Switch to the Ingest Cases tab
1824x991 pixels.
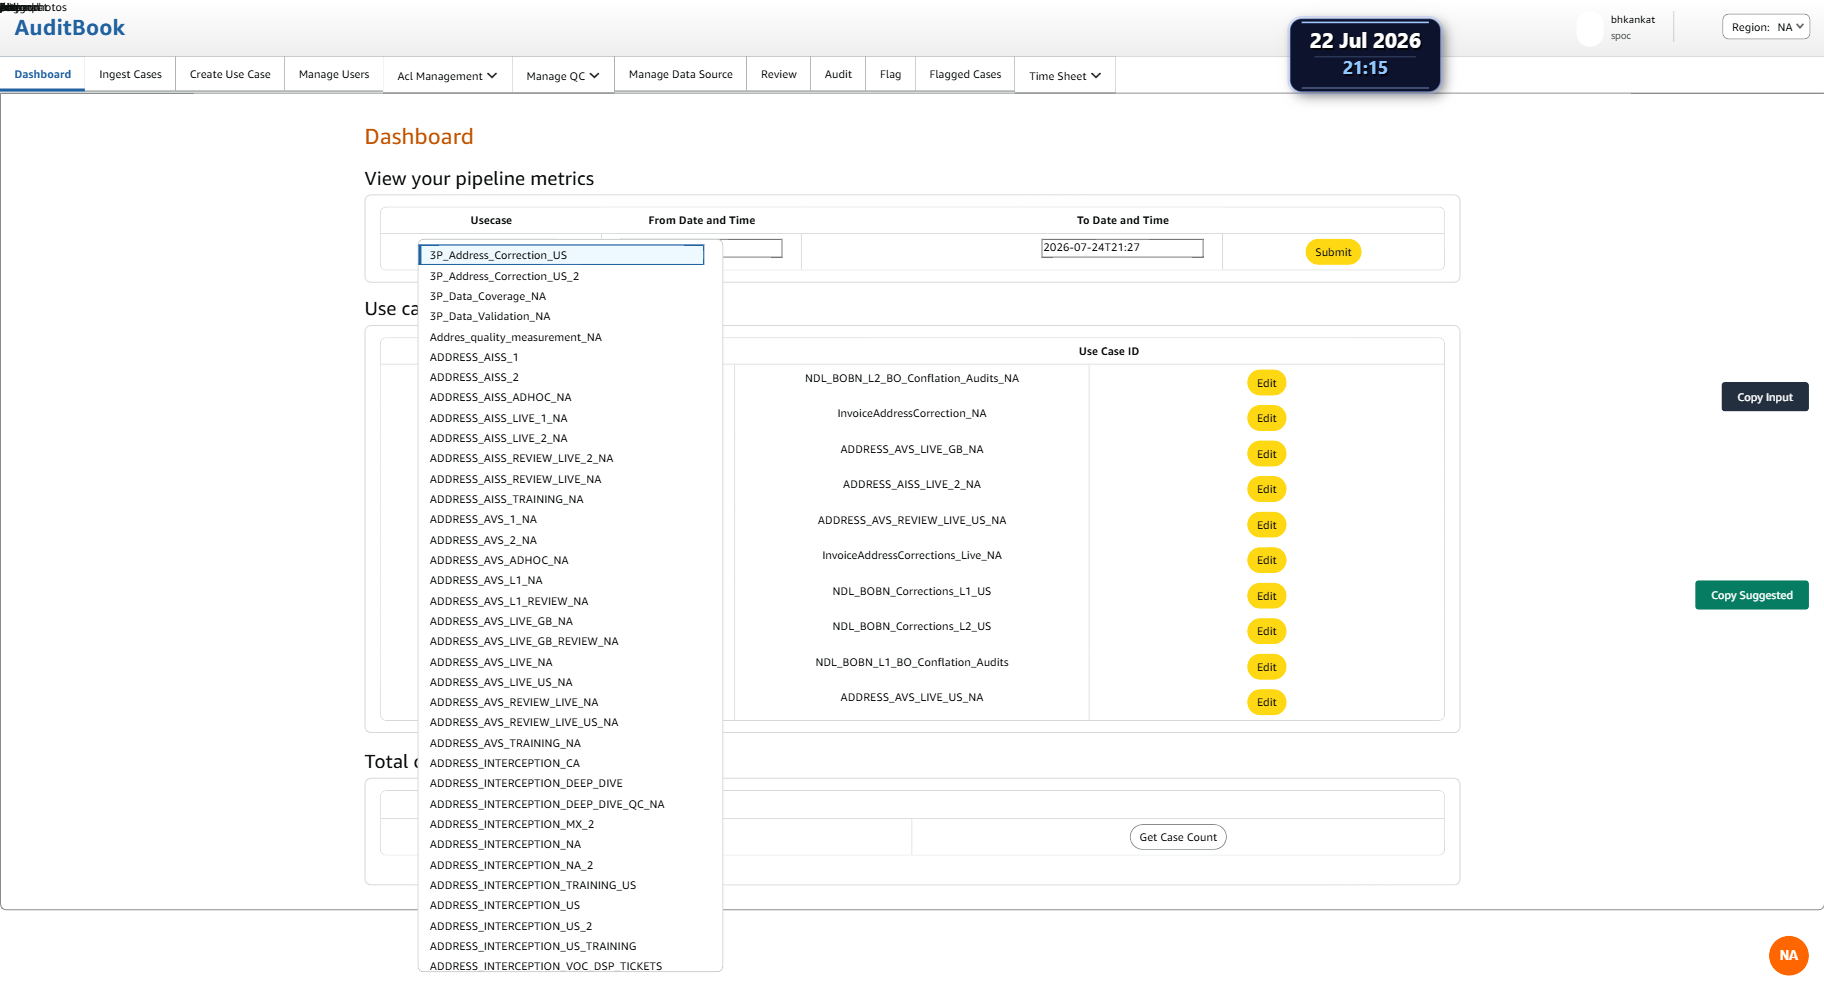click(x=130, y=74)
